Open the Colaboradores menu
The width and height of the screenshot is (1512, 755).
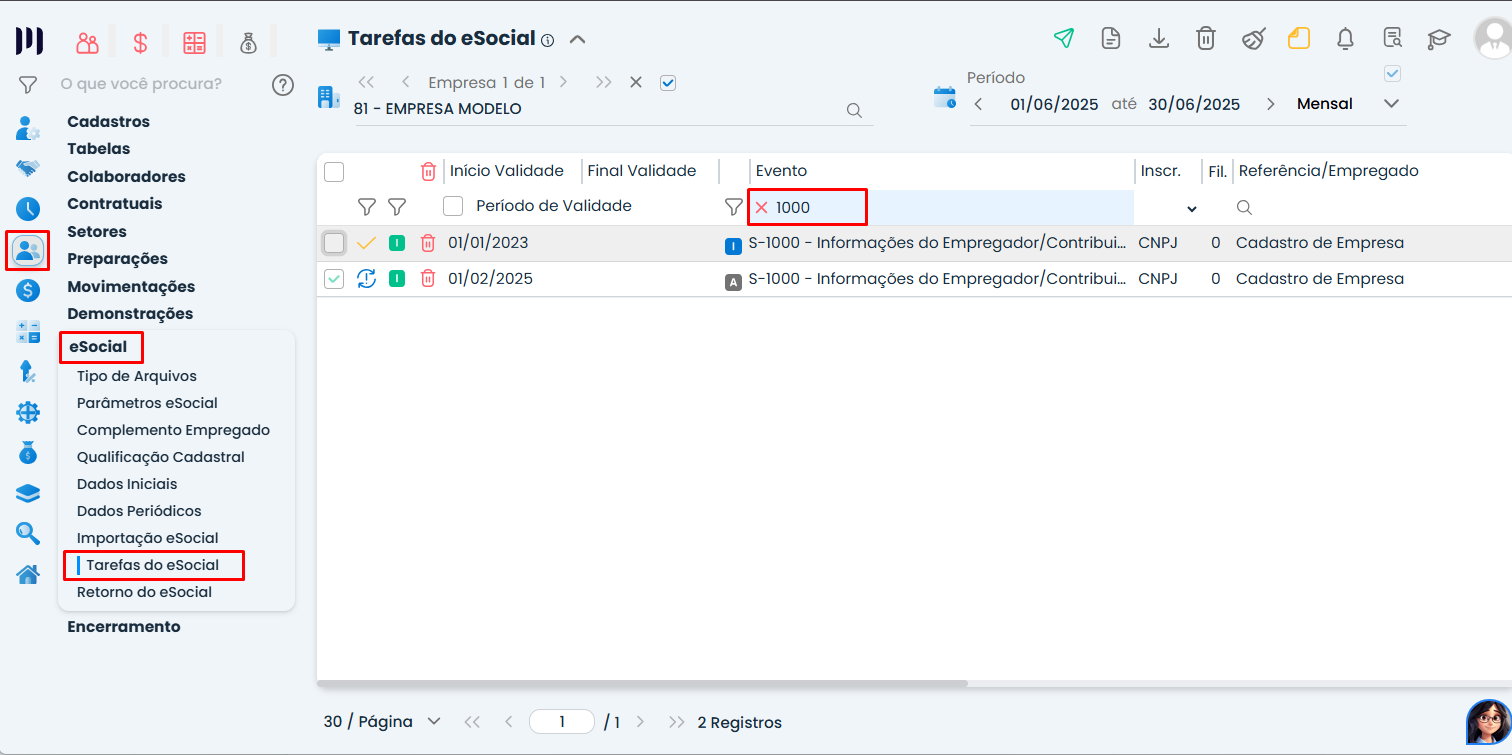126,177
